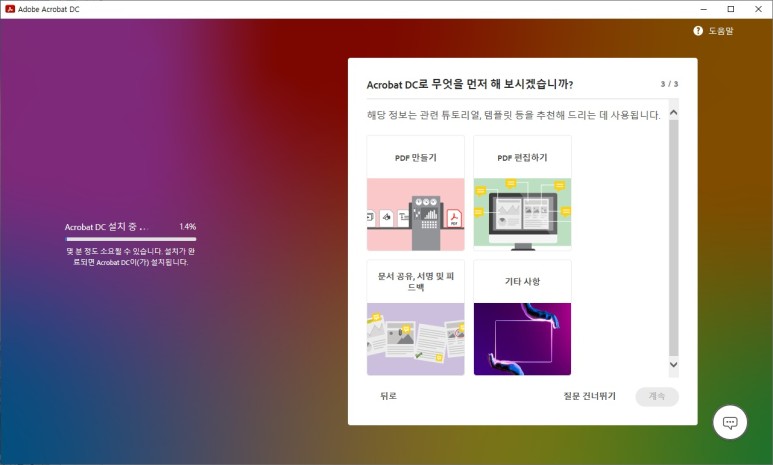Click the Adobe Acrobat icon in title bar
Viewport: 773px width, 465px height.
pyautogui.click(x=10, y=9)
